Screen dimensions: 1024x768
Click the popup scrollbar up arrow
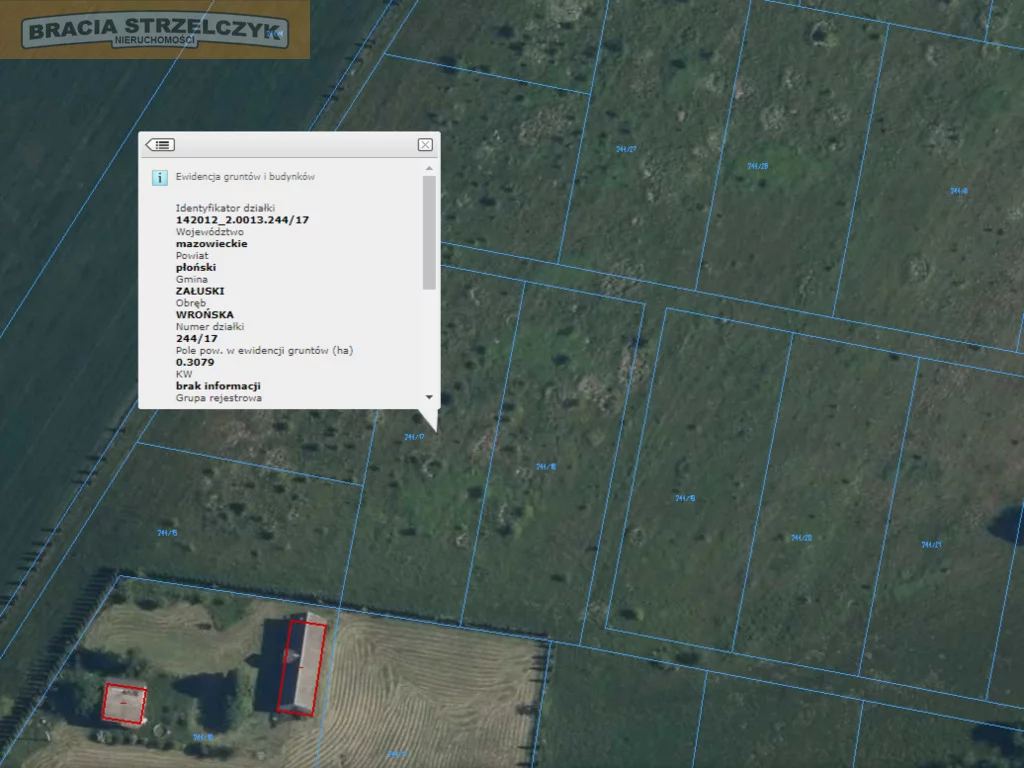coord(430,168)
